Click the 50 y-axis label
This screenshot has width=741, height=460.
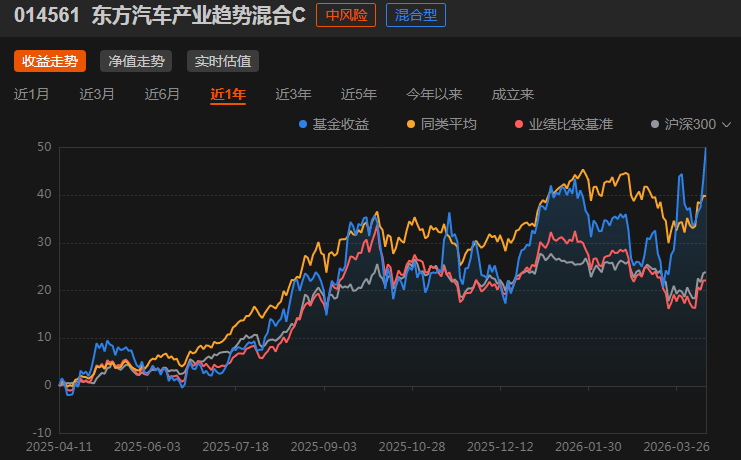pyautogui.click(x=44, y=147)
